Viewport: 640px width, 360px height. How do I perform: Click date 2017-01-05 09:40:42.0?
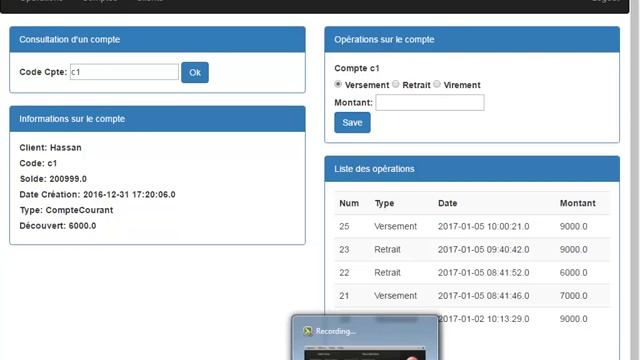click(x=484, y=249)
